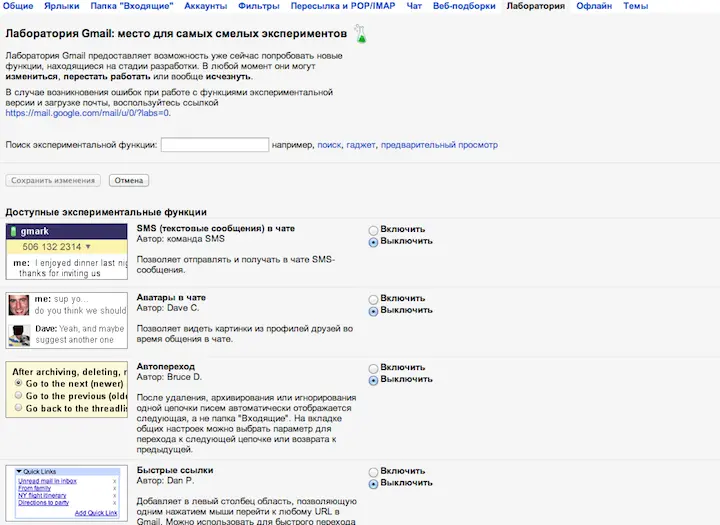Click the Доступные экспериментальные функции heading

106,212
